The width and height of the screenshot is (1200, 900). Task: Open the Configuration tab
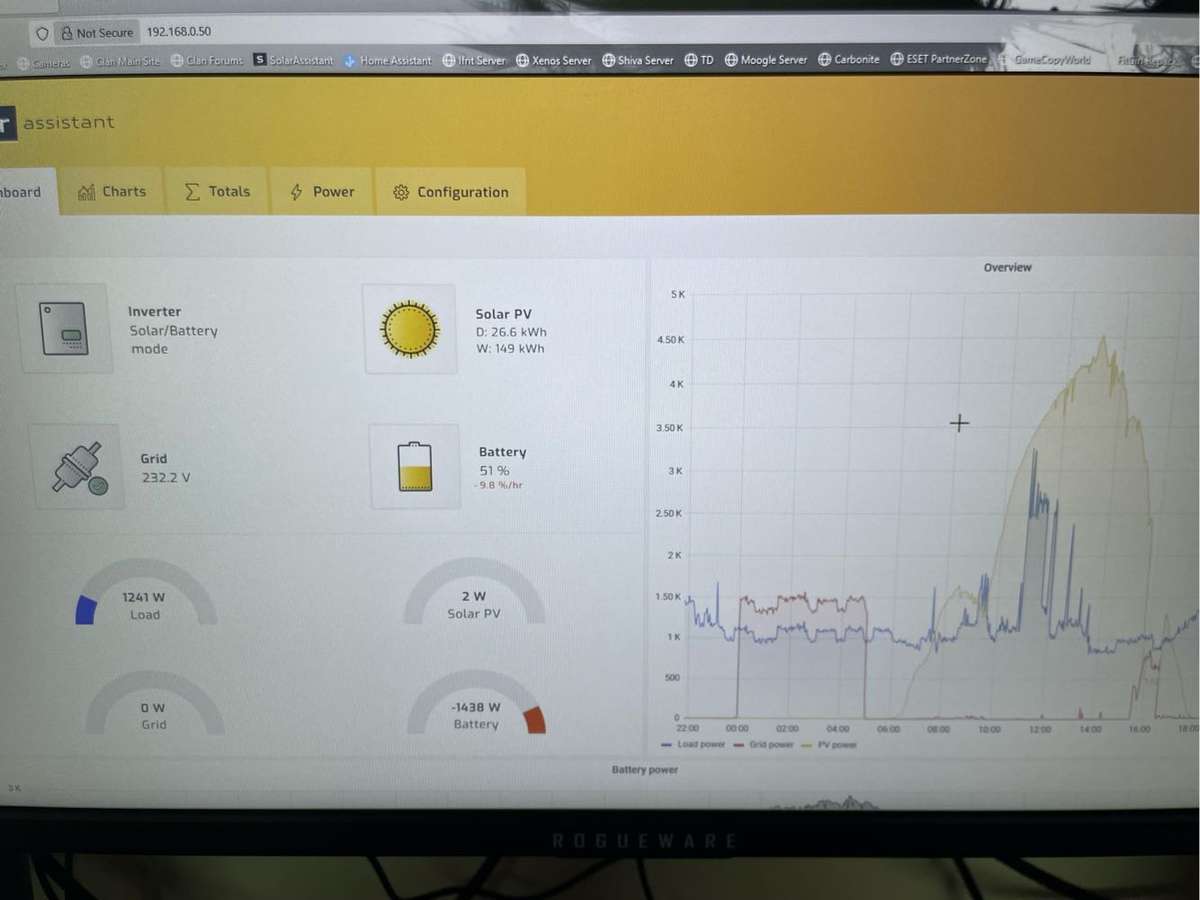tap(451, 192)
